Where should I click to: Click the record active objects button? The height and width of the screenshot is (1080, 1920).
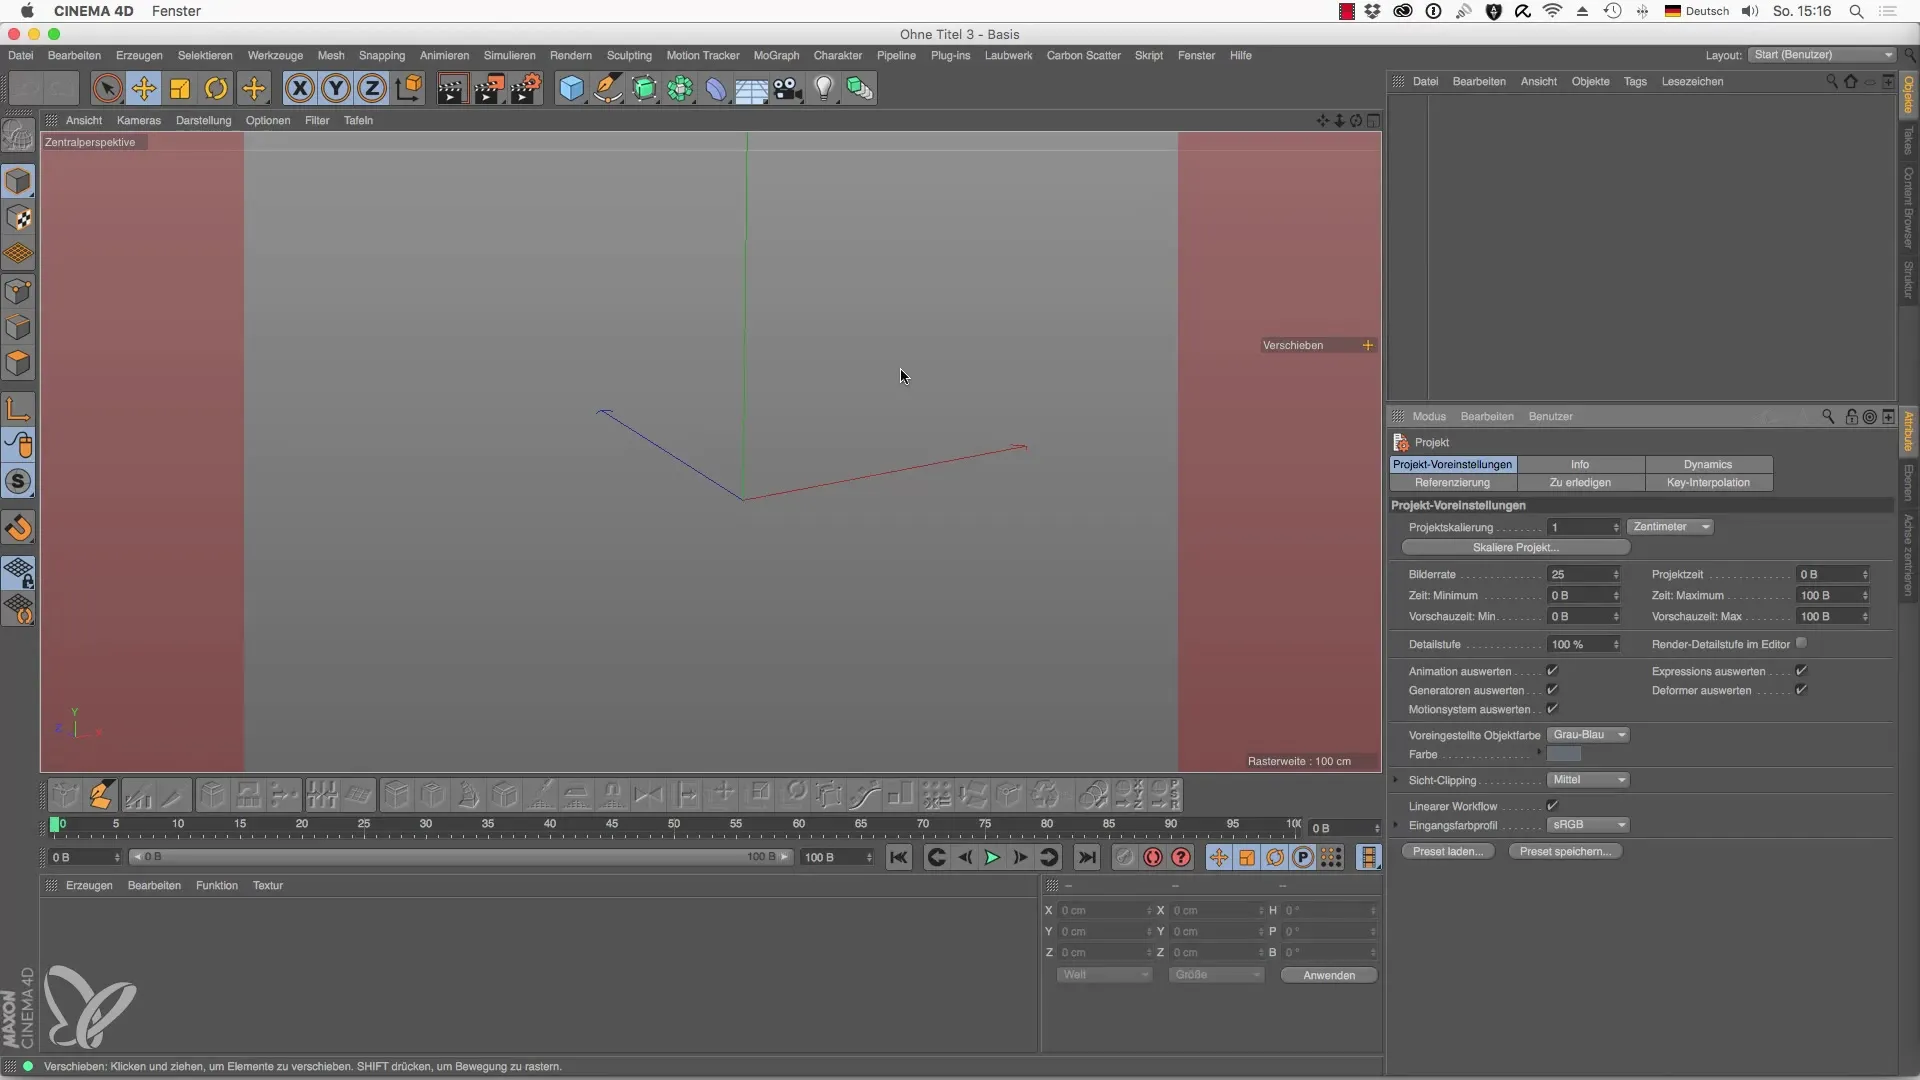click(x=1125, y=857)
